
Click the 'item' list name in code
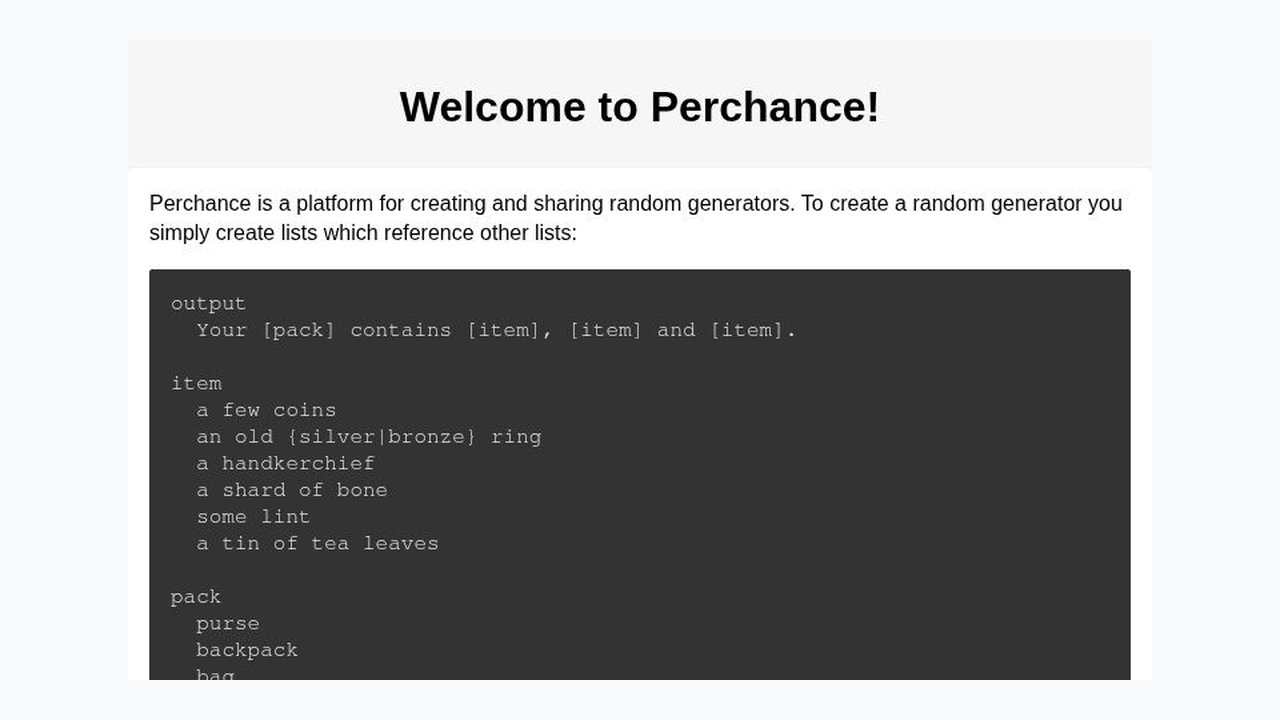click(196, 383)
